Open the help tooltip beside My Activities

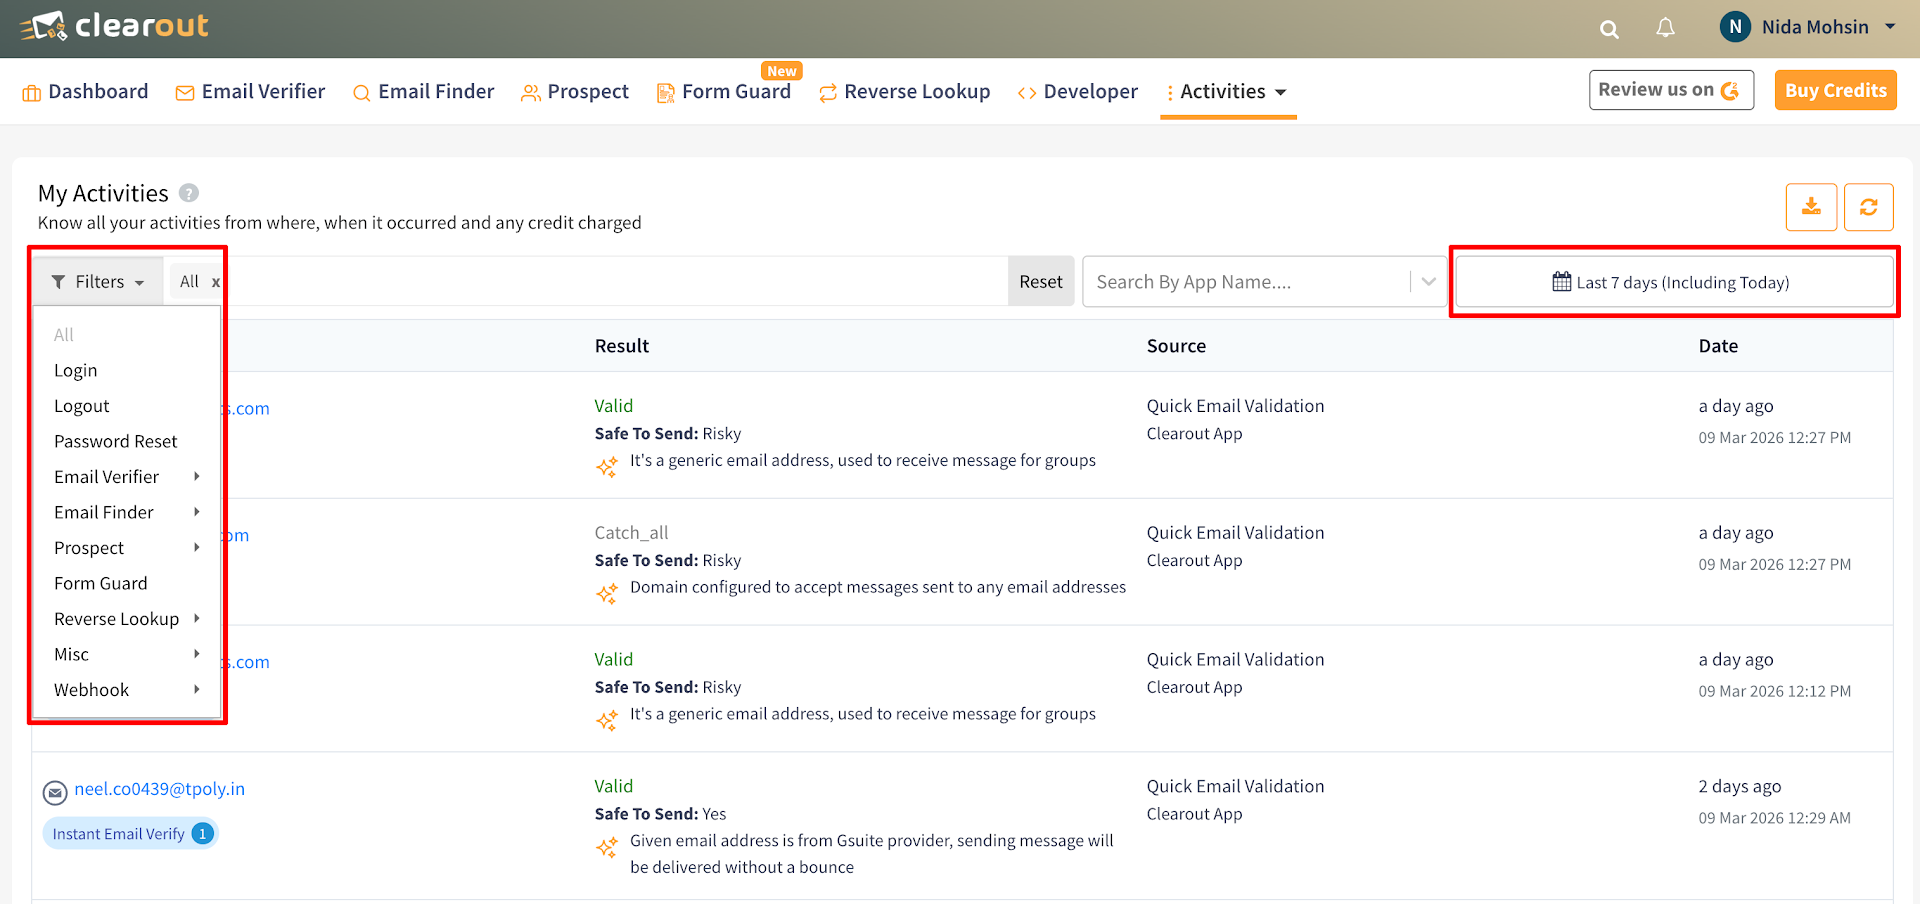pos(189,193)
